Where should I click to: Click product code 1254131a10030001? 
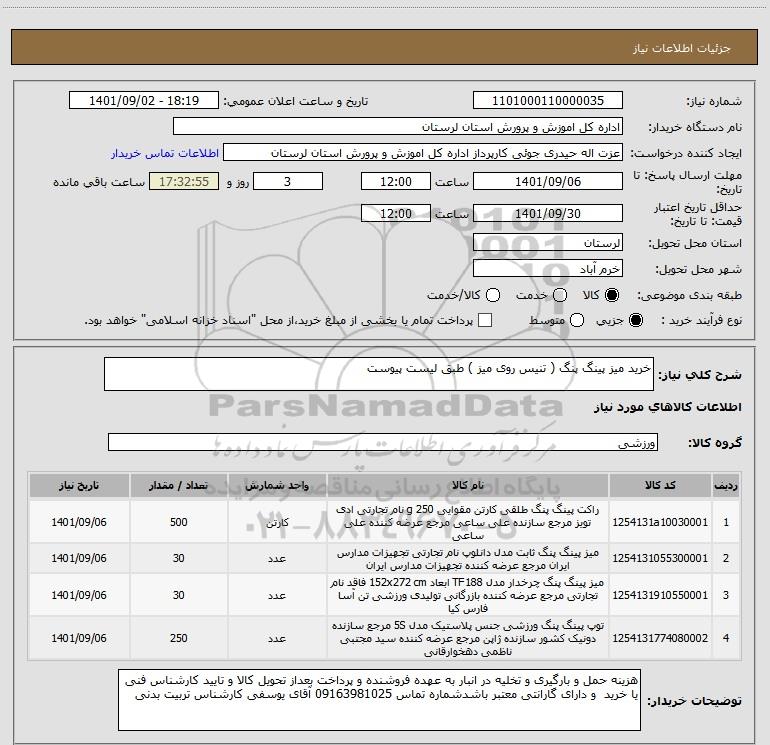pos(660,522)
